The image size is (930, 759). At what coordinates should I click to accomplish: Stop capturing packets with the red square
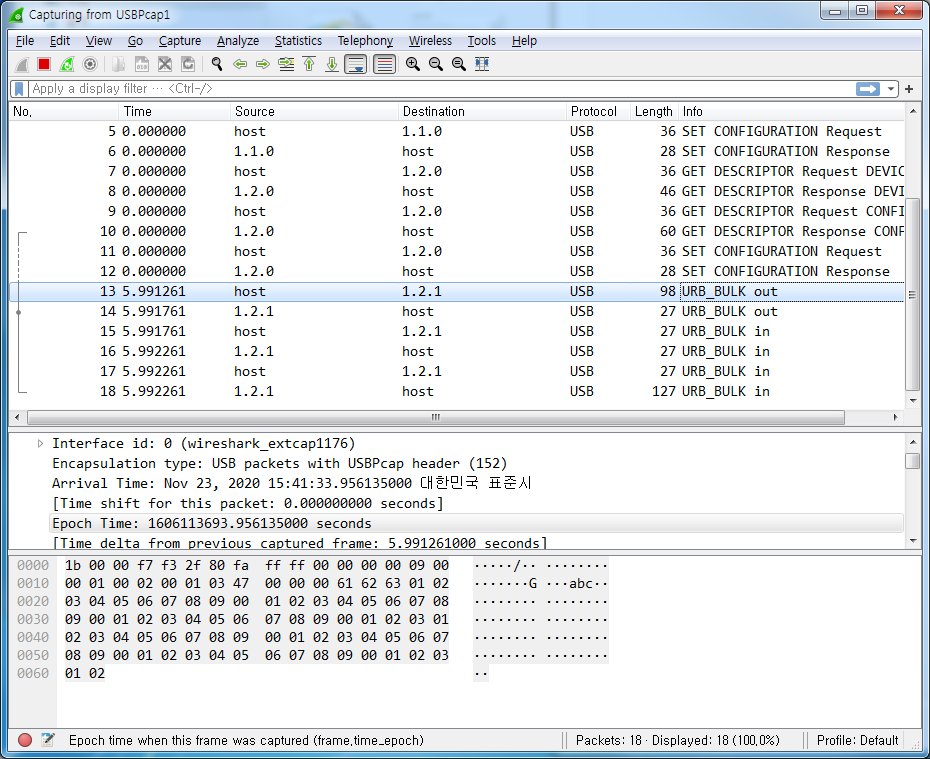tap(44, 64)
